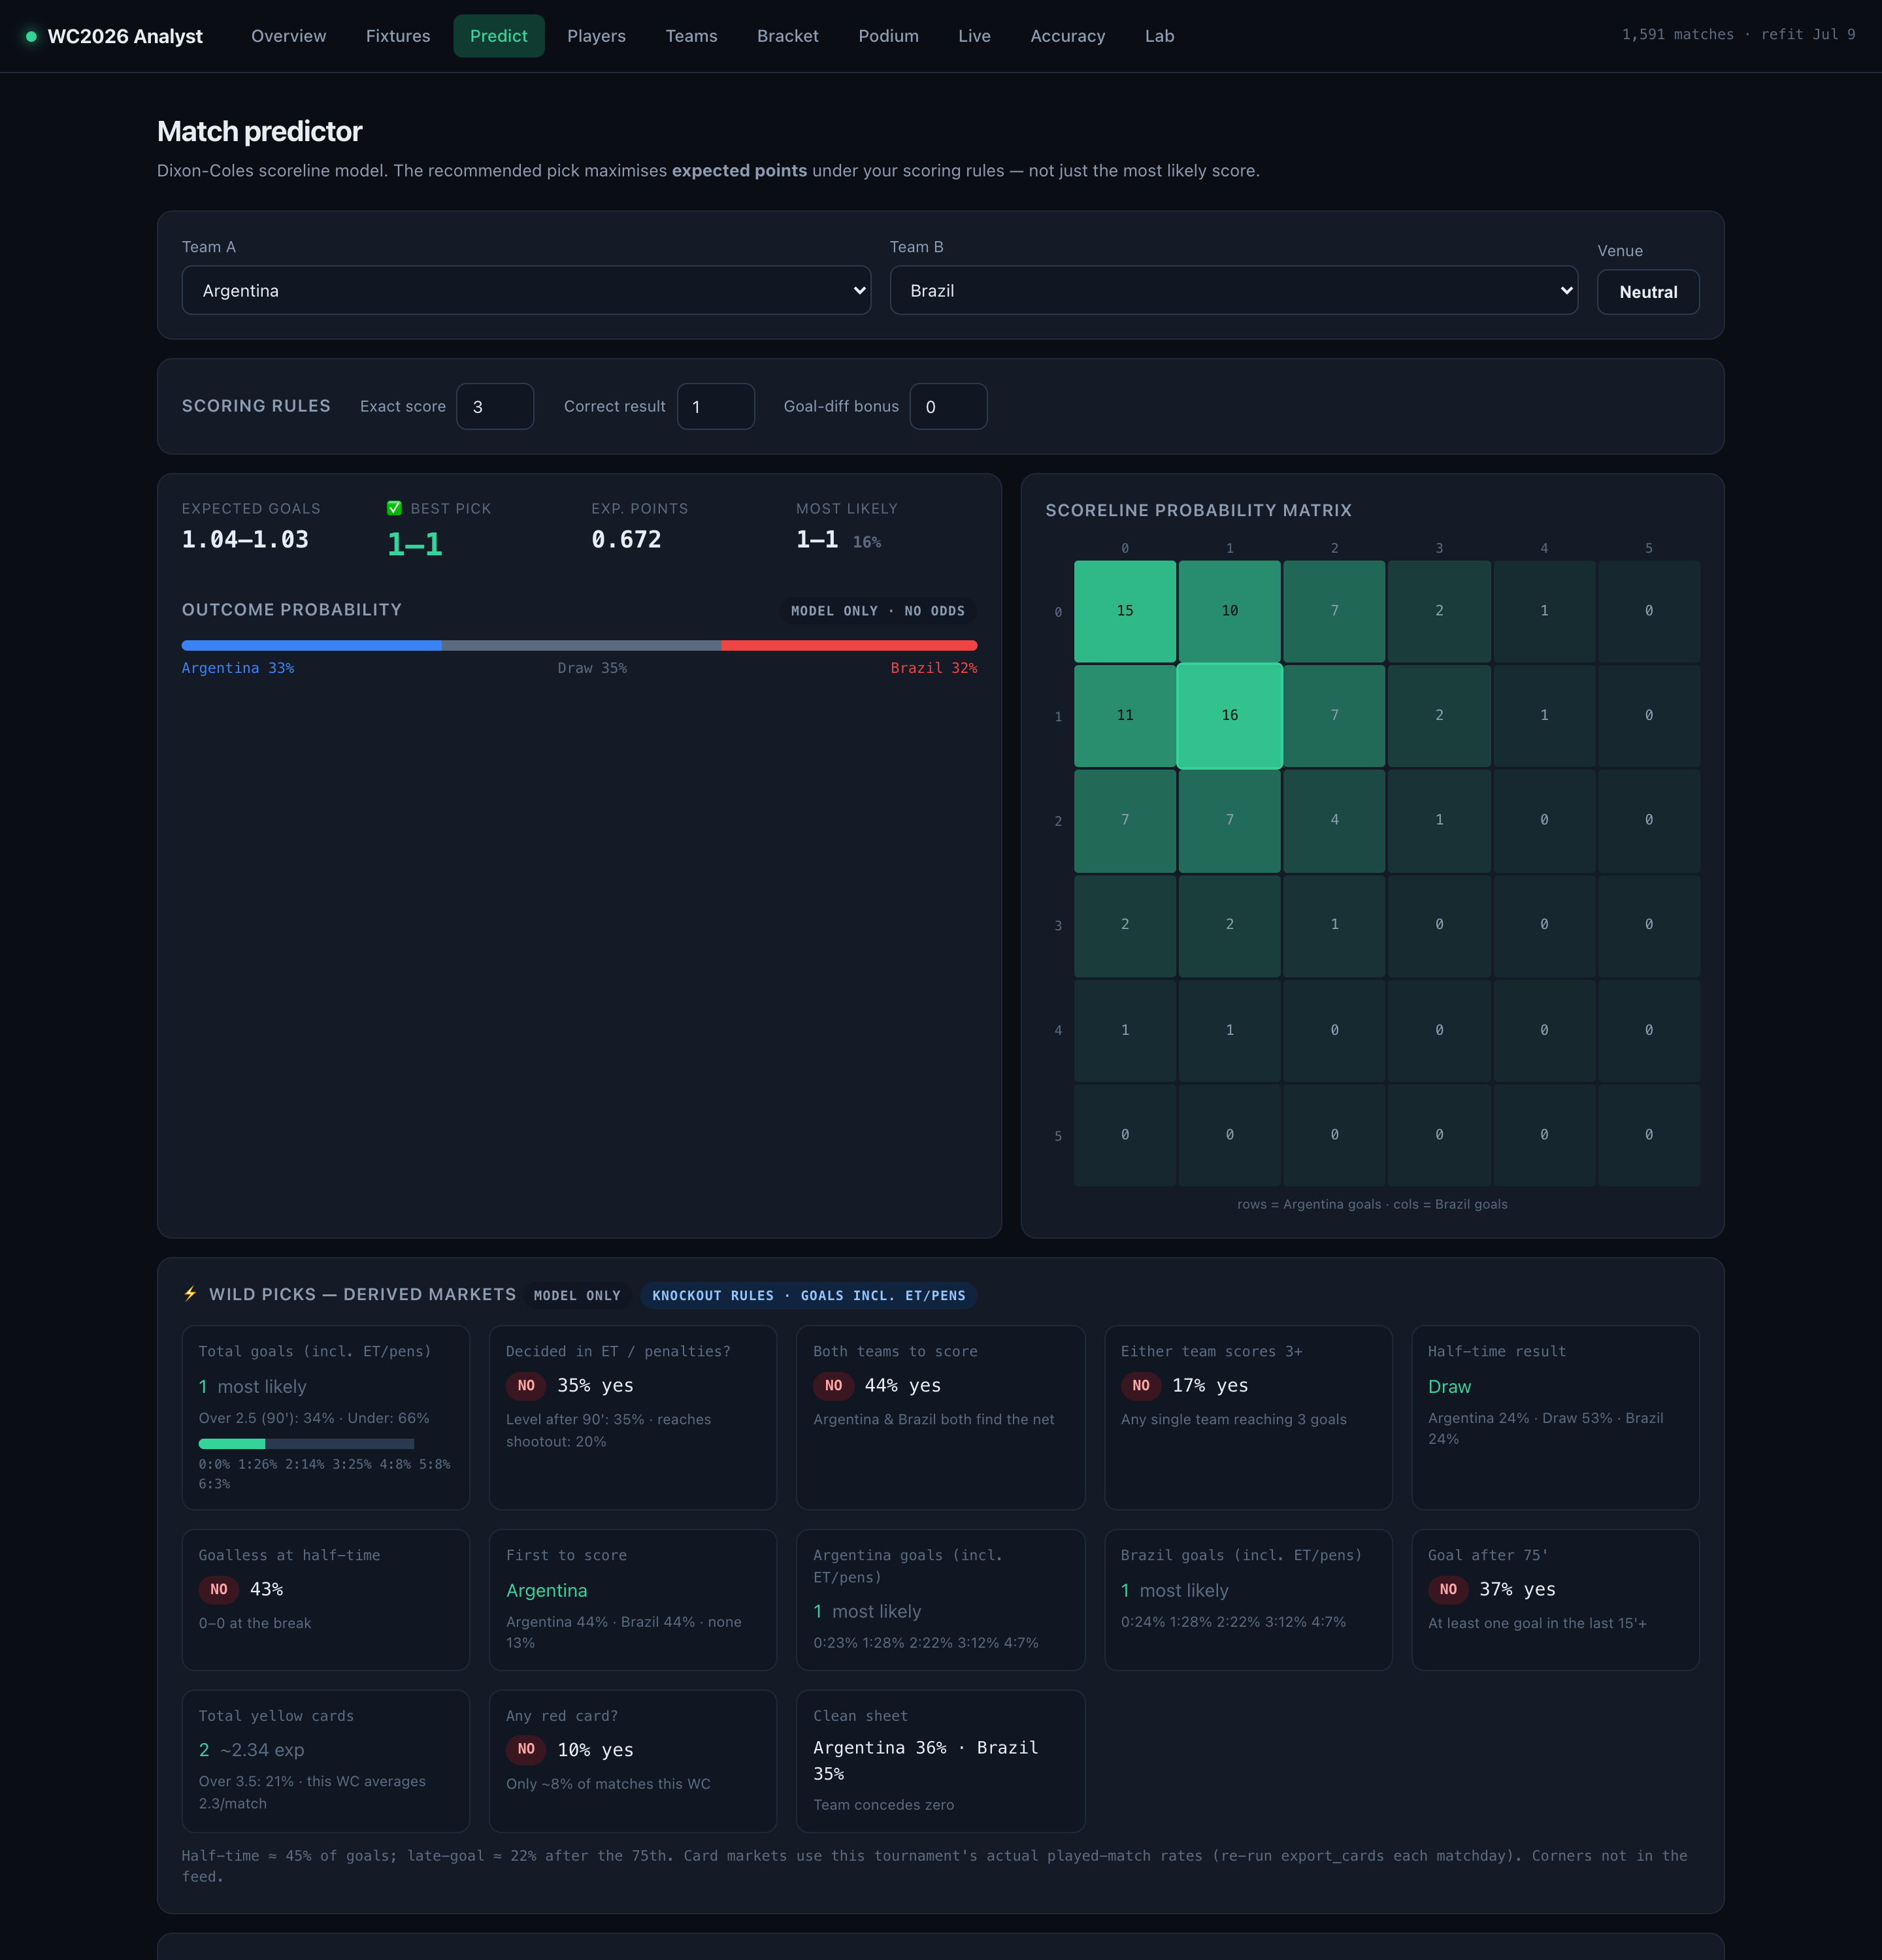Click the red Brazil segment of outcome bar
The height and width of the screenshot is (1960, 1882).
click(849, 645)
